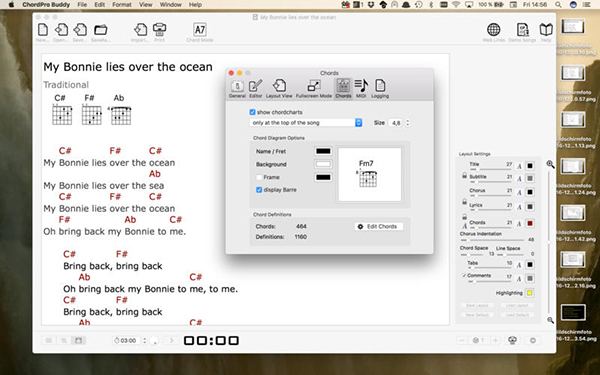This screenshot has width=600, height=375.
Task: Pick the red Chords color swatch
Action: tap(530, 223)
